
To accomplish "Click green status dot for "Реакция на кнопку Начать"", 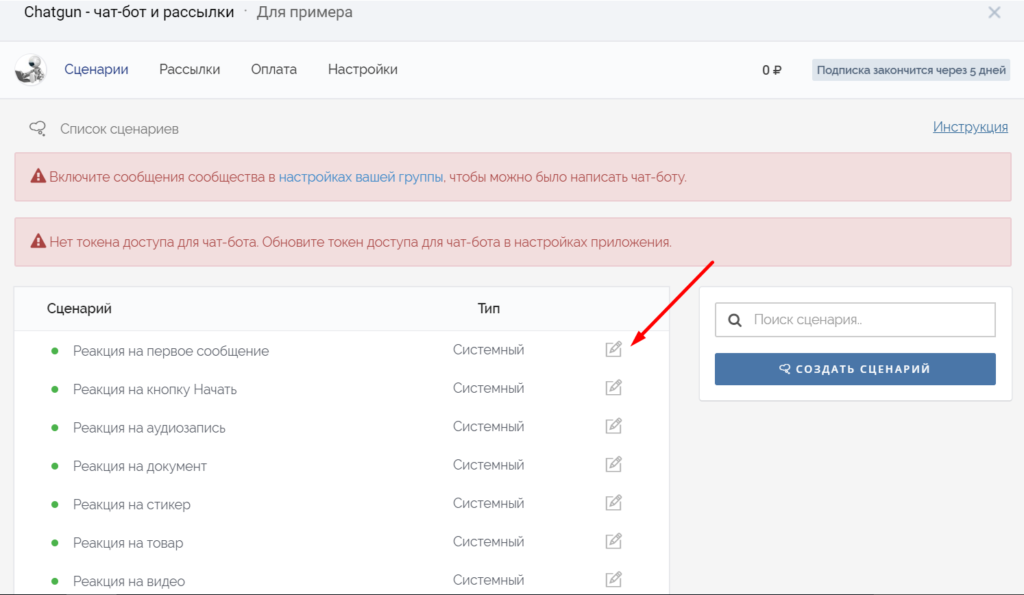I will tap(55, 389).
